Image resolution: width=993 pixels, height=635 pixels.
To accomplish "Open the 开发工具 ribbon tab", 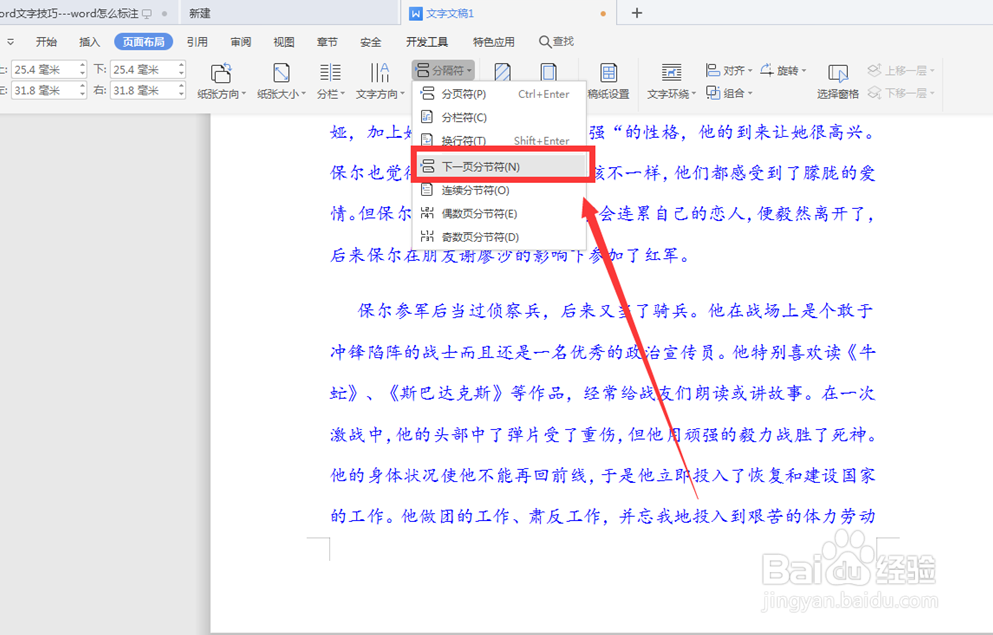I will (x=427, y=42).
